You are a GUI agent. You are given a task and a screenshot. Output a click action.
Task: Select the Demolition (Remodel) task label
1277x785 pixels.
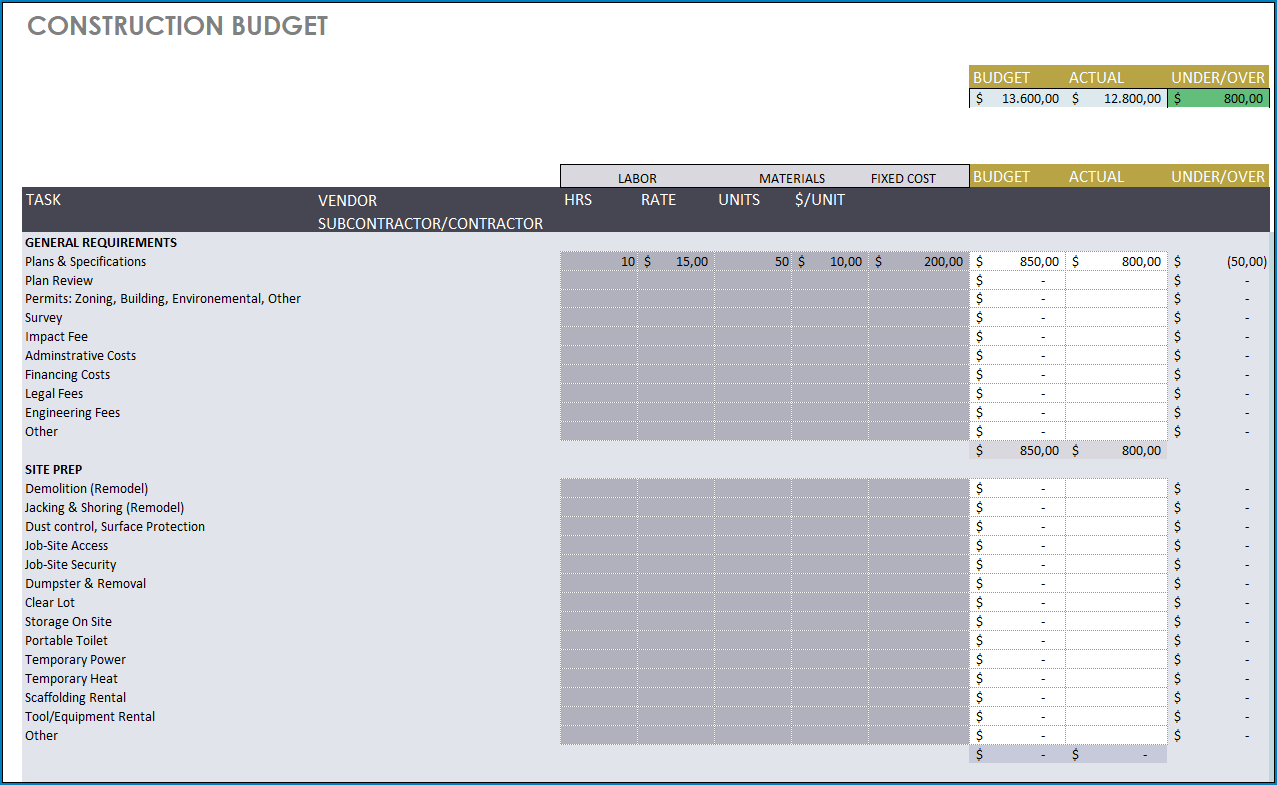(86, 488)
